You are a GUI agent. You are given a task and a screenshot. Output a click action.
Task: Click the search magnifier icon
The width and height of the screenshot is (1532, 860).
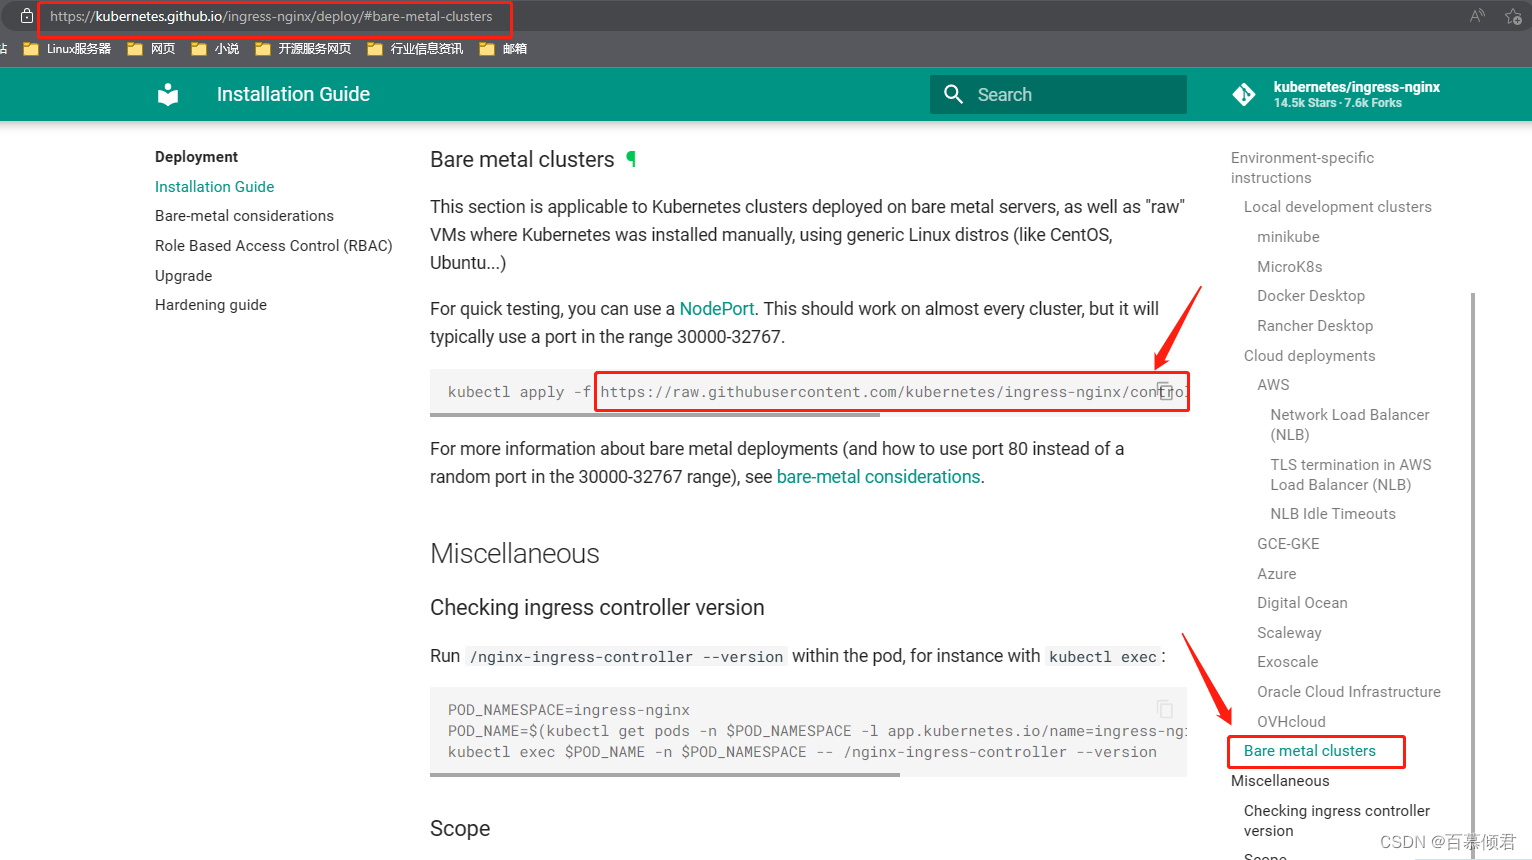[954, 94]
